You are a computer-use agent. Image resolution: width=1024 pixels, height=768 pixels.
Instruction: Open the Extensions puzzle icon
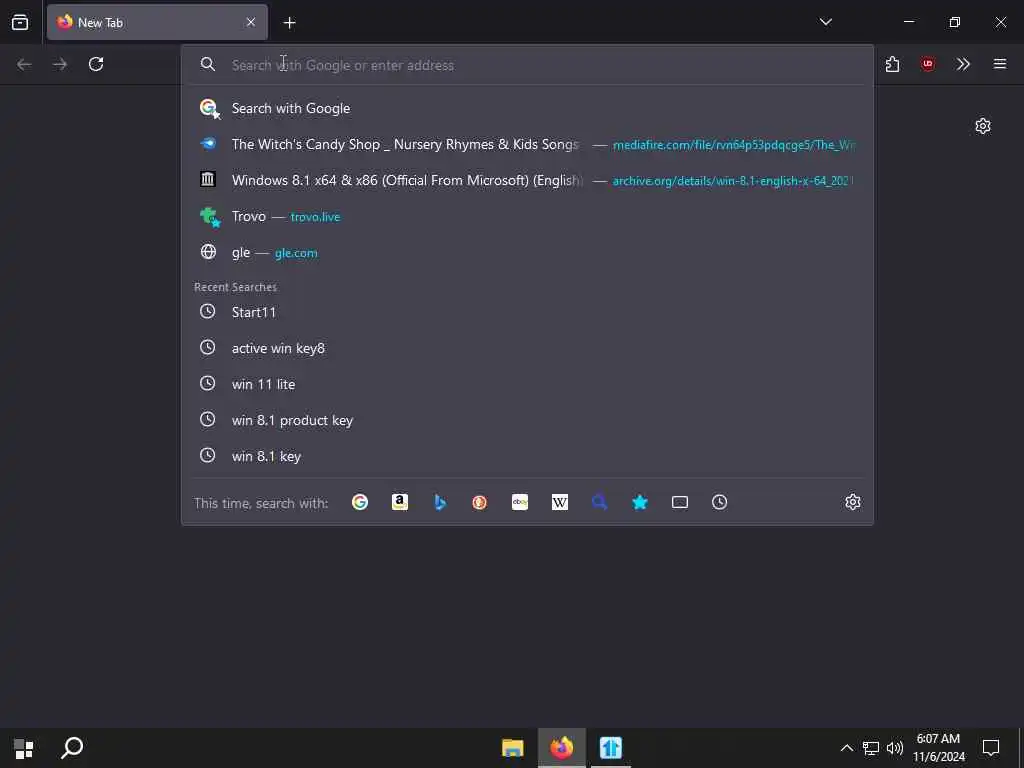pos(892,64)
